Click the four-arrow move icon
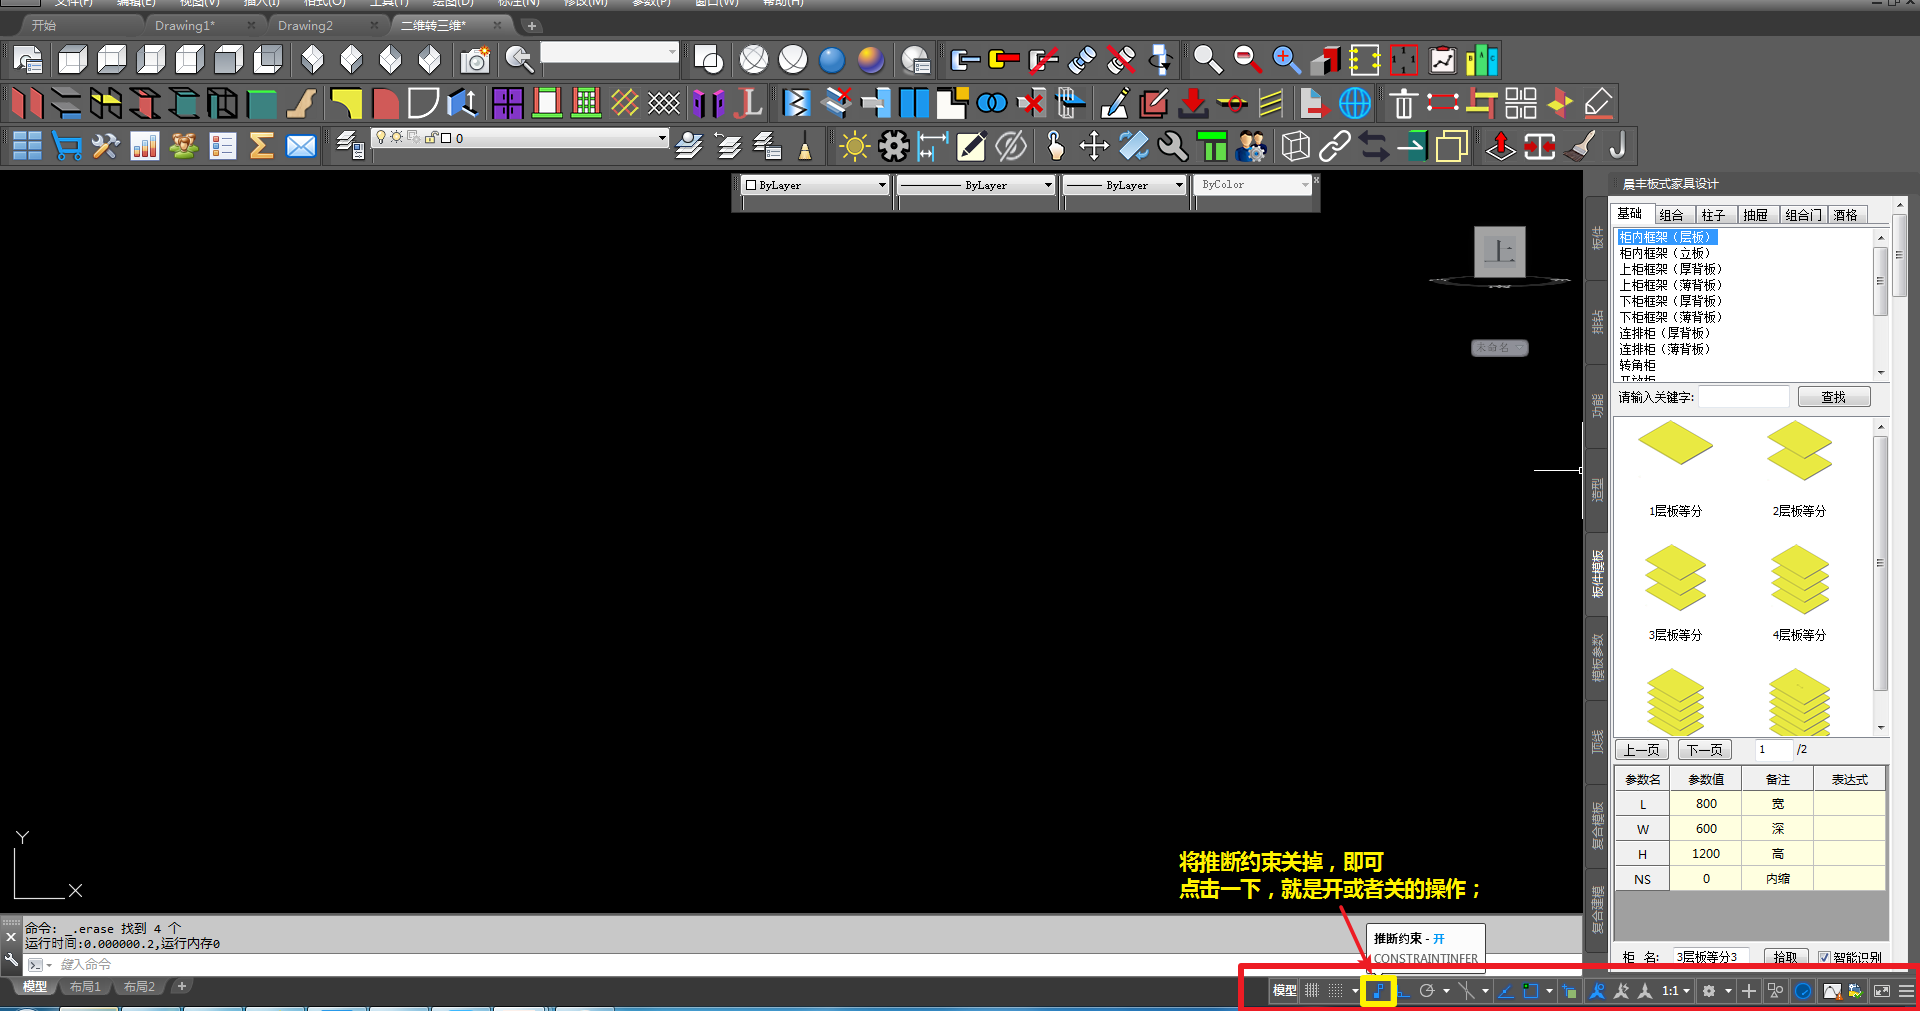Screen dimensions: 1920x1011 1094,147
